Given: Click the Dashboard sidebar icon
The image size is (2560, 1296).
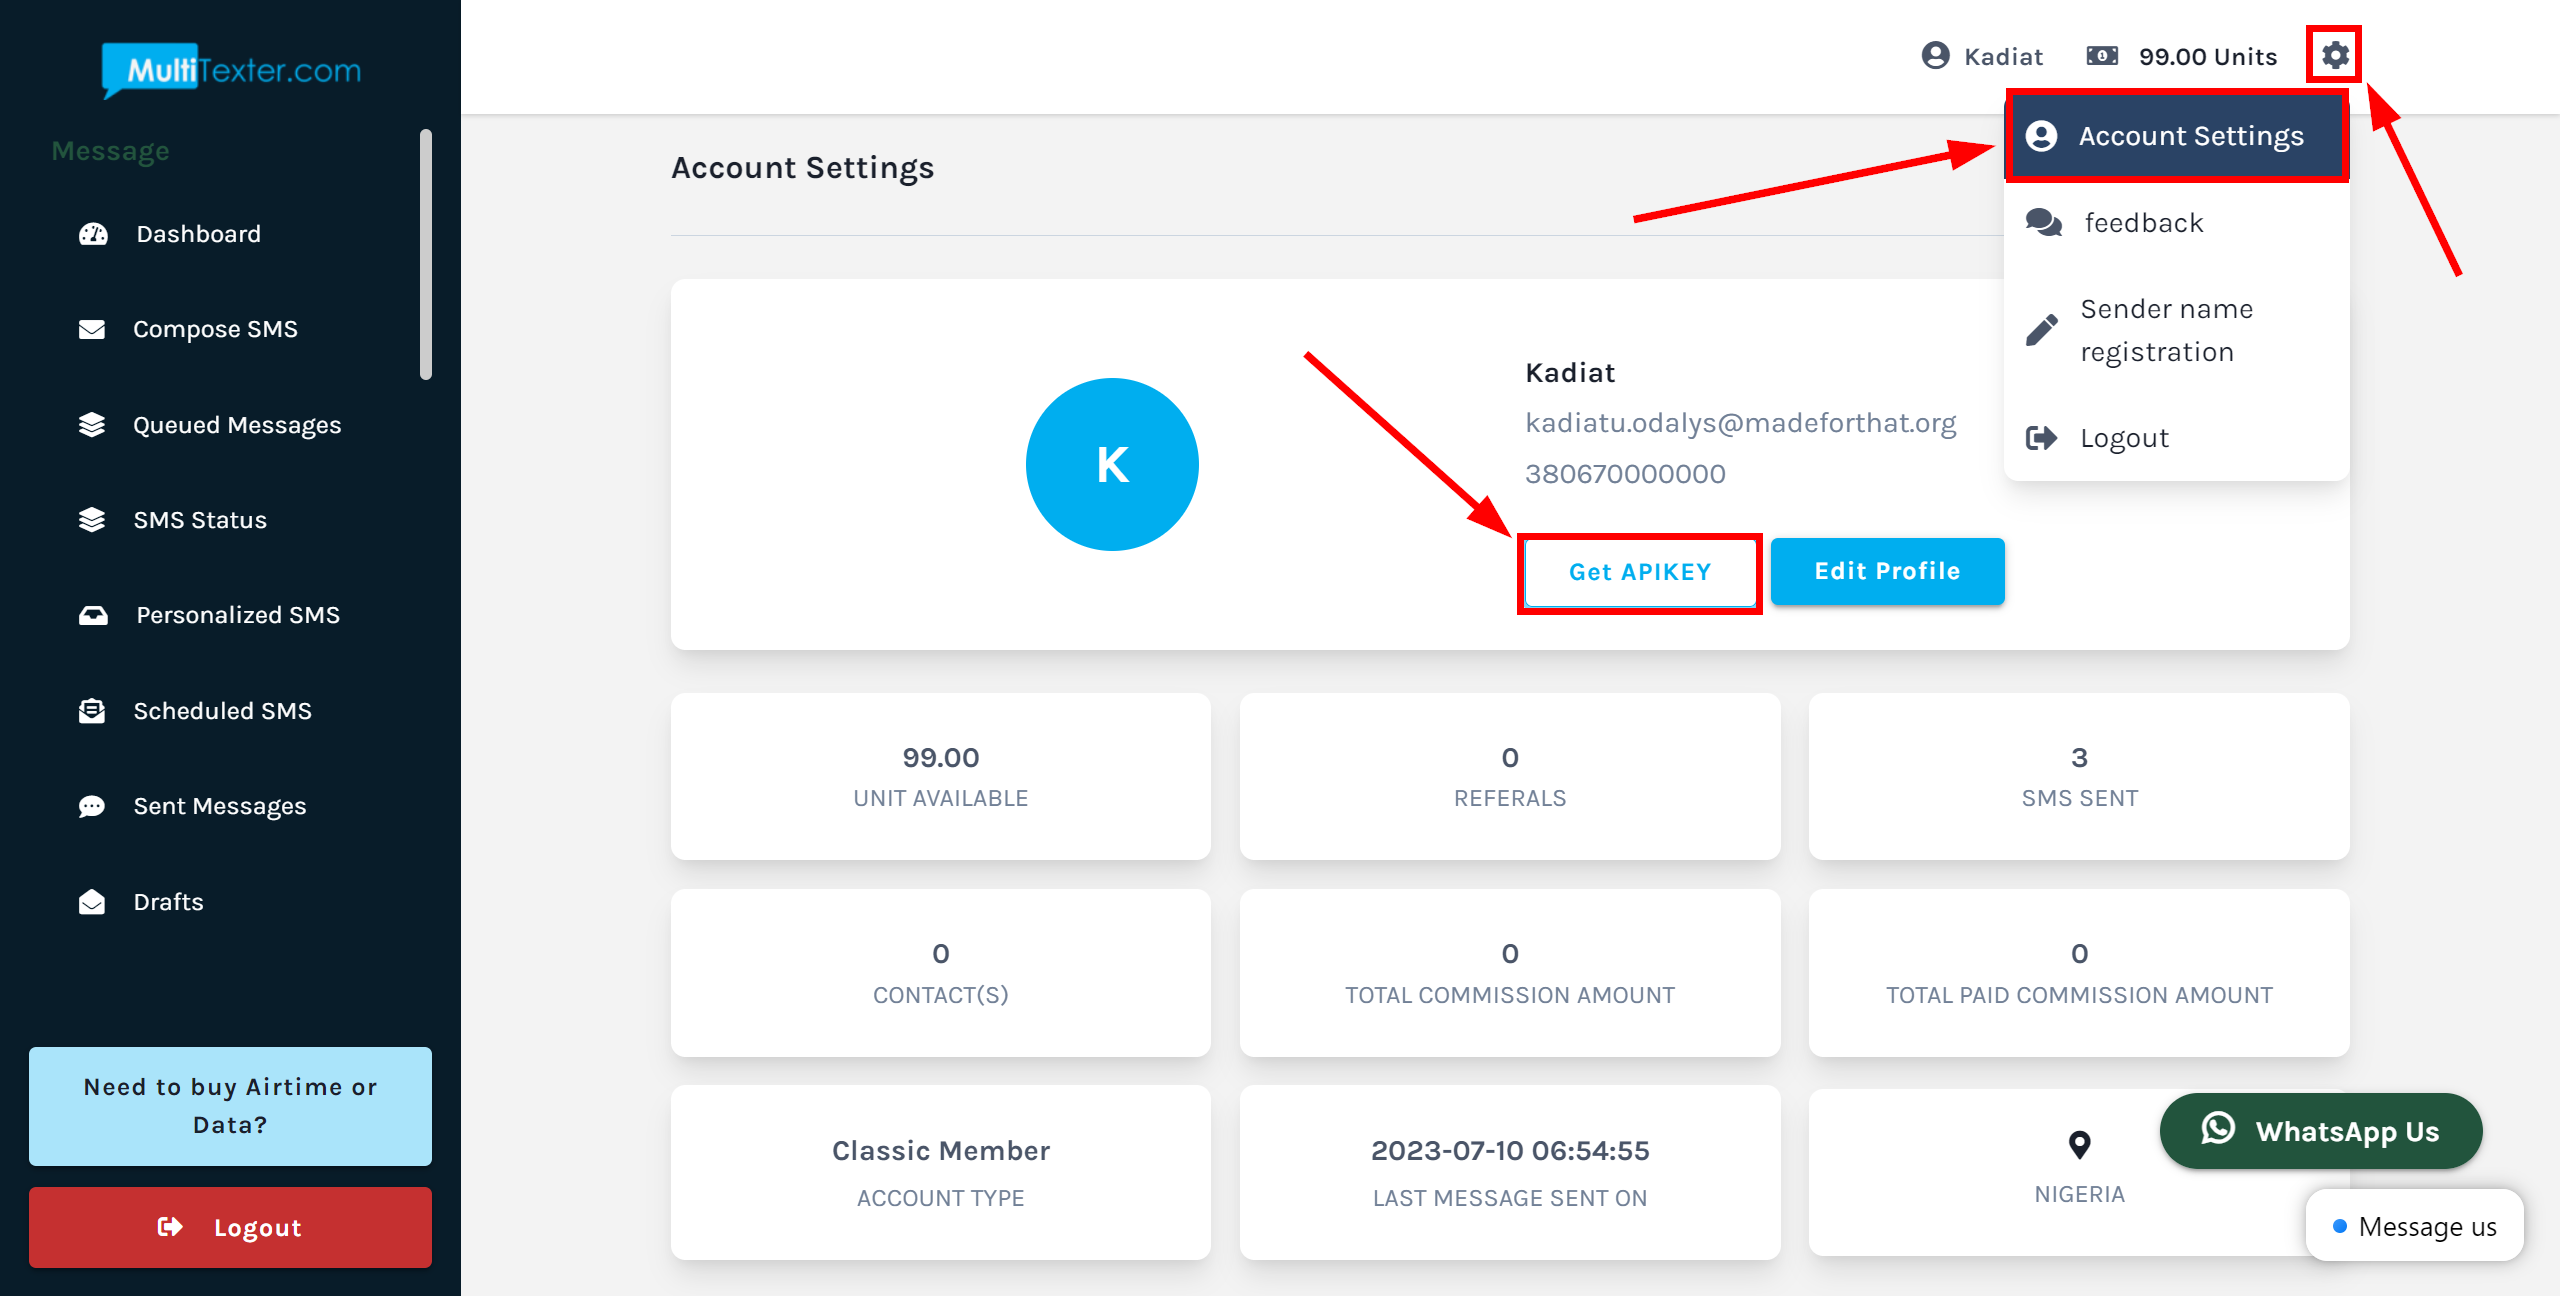Looking at the screenshot, I should pyautogui.click(x=94, y=233).
